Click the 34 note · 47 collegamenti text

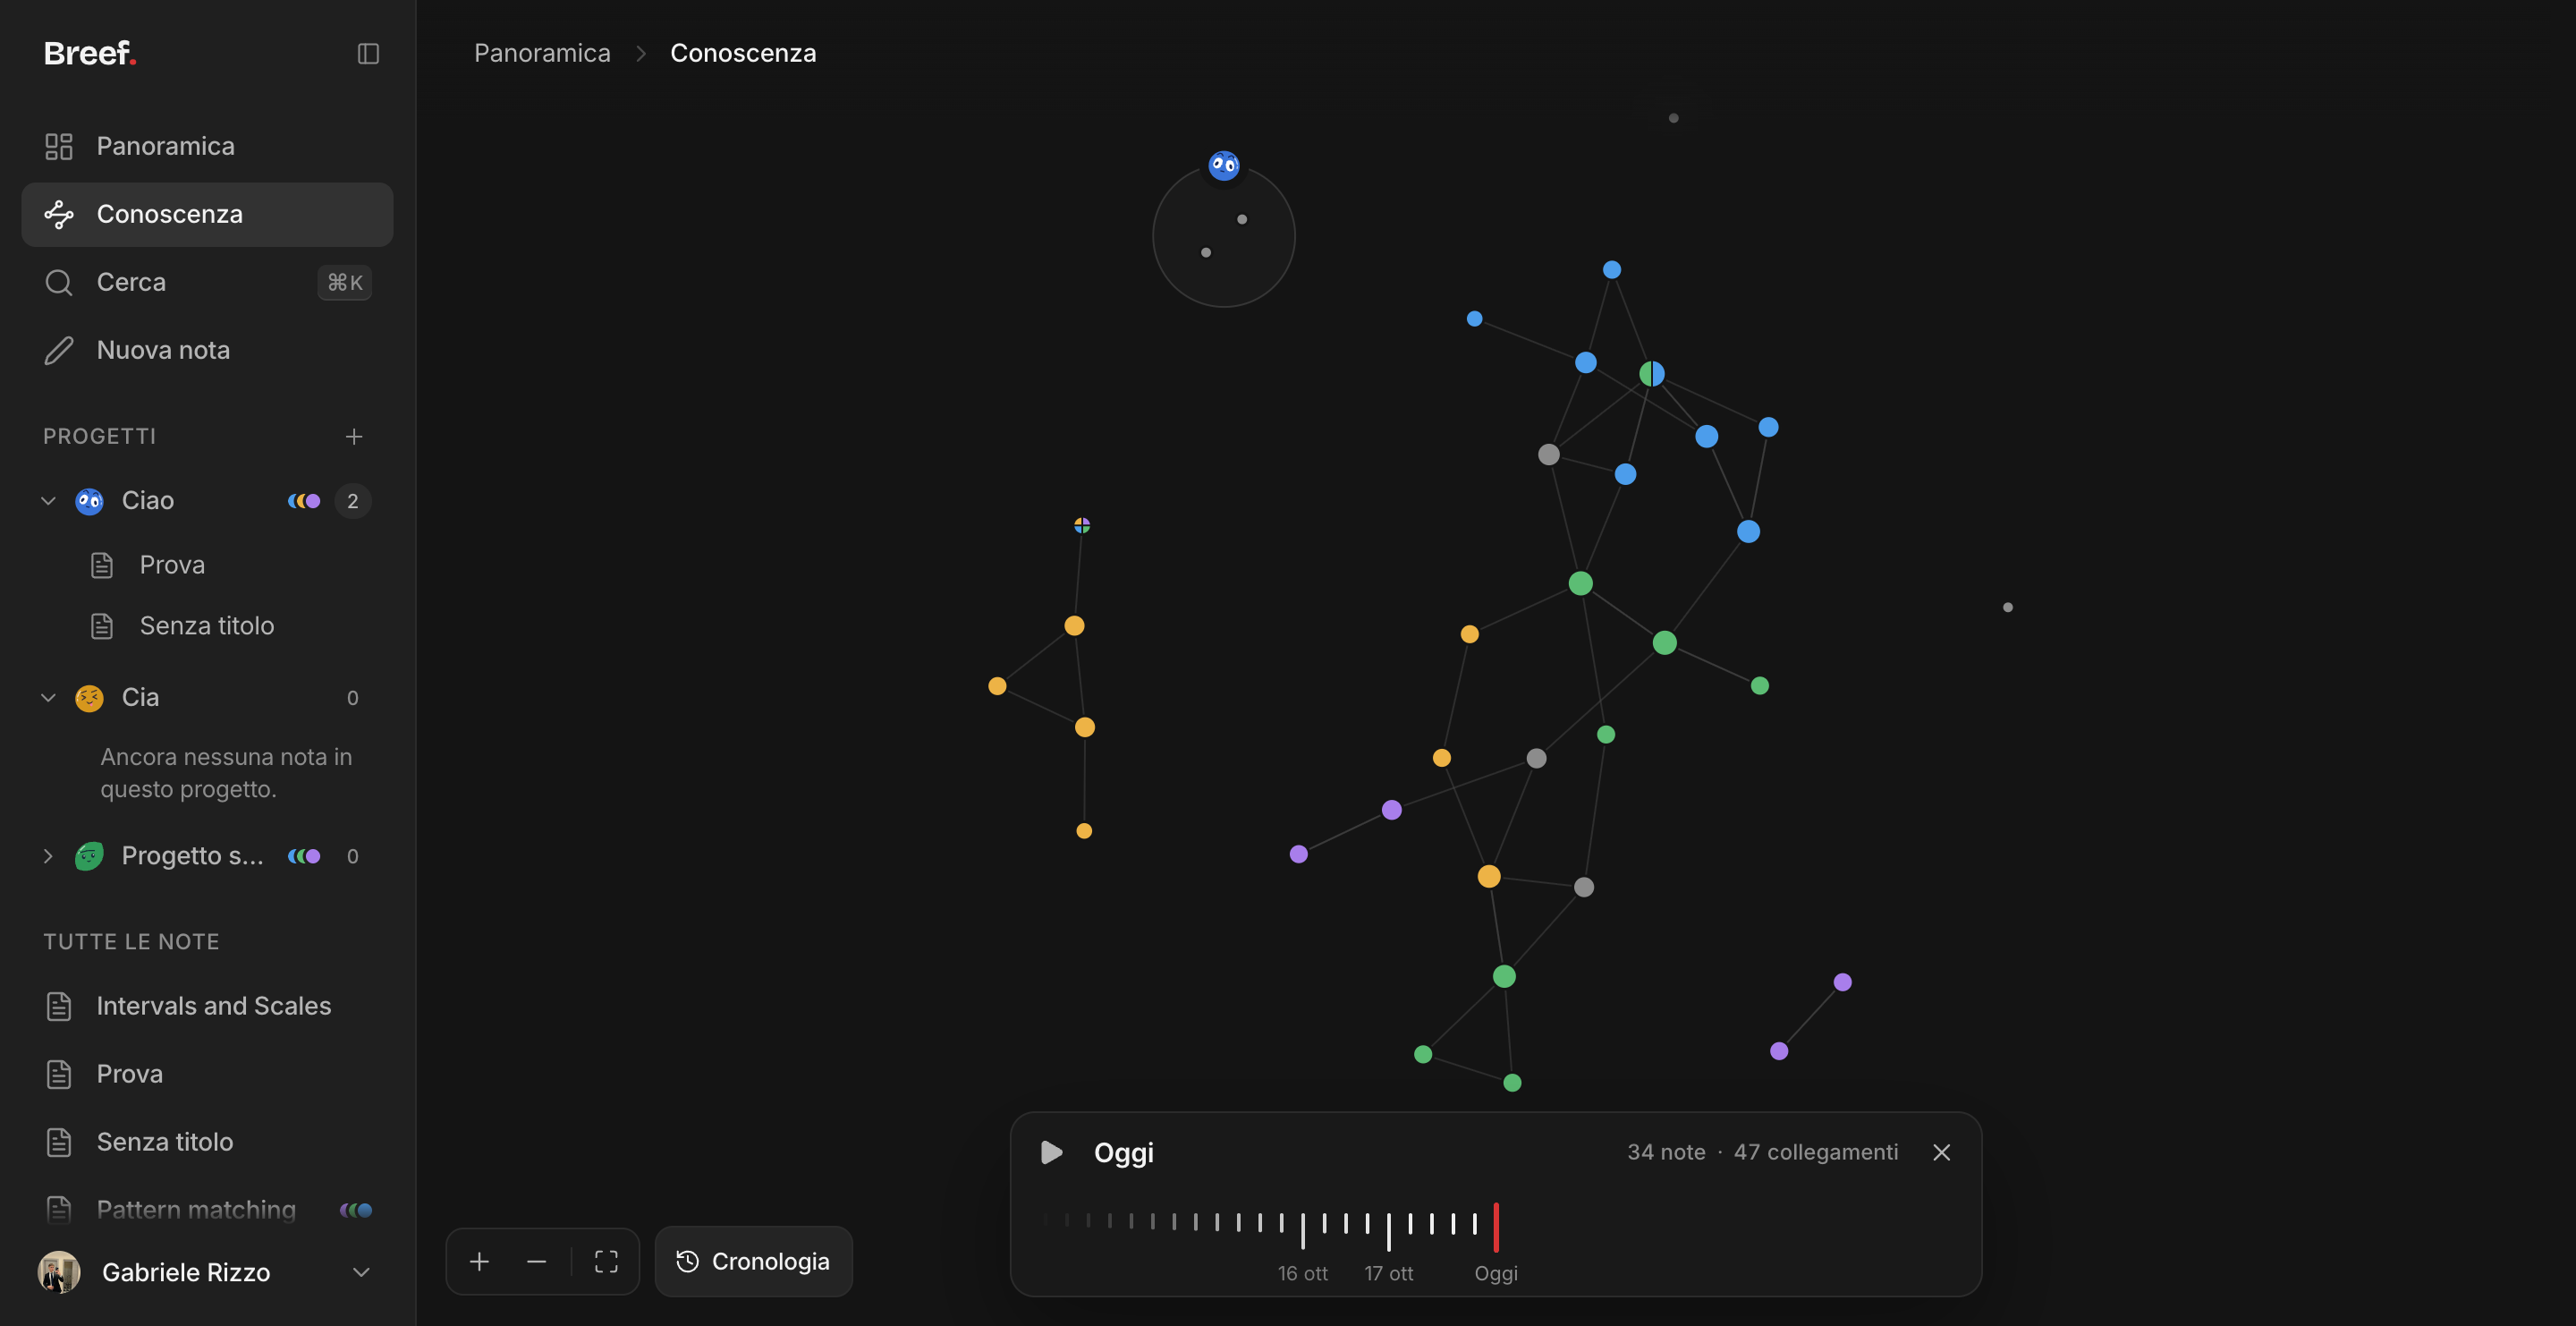[1763, 1152]
